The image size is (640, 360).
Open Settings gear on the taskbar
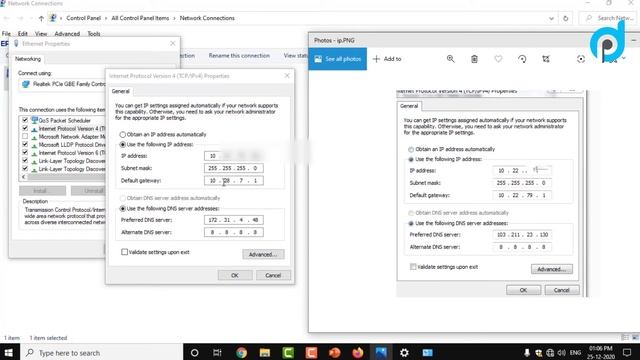tap(404, 352)
